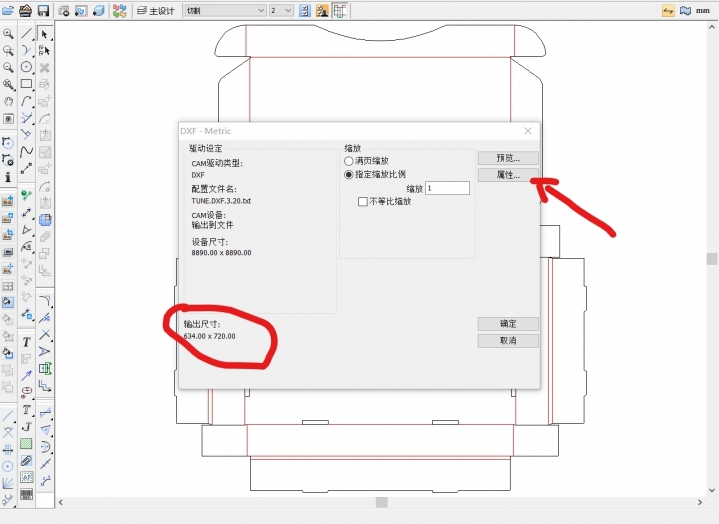Click the bold T text tool
The width and height of the screenshot is (719, 524).
coord(27,342)
